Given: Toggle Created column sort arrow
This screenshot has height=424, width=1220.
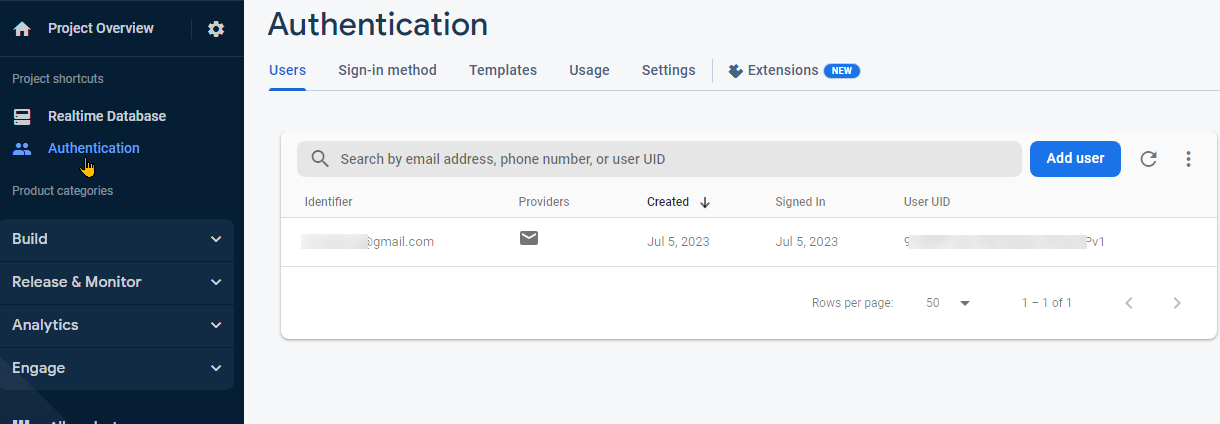Looking at the screenshot, I should (x=705, y=202).
